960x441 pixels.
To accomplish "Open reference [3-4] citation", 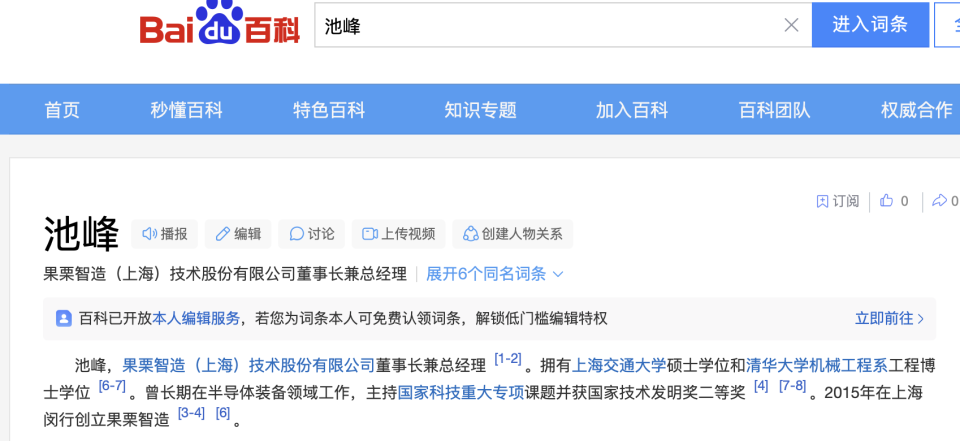I will click(191, 413).
